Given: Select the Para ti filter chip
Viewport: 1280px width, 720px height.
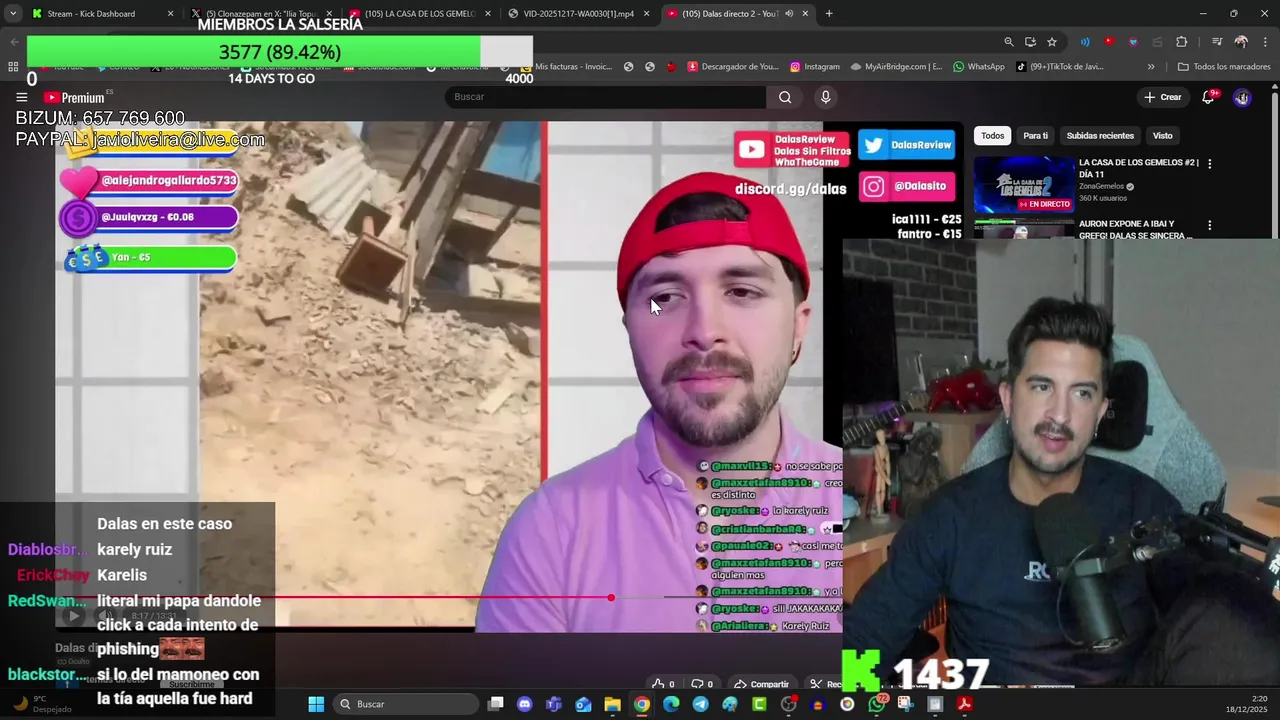Looking at the screenshot, I should pos(1036,136).
